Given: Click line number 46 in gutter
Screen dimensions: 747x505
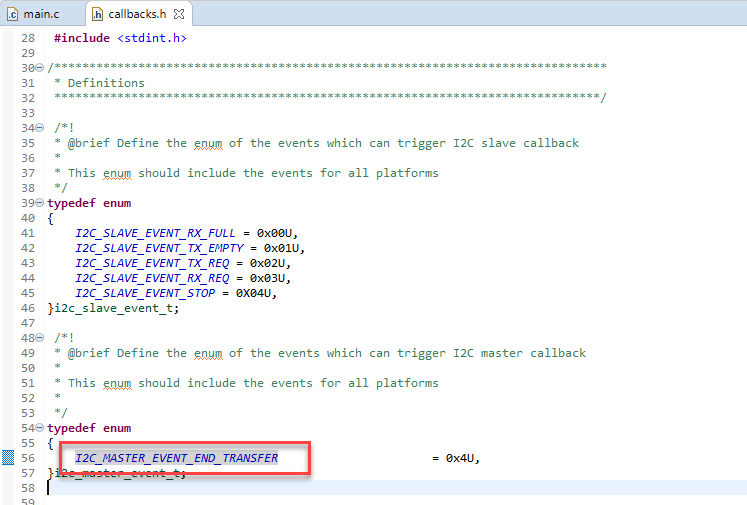Looking at the screenshot, I should click(28, 308).
